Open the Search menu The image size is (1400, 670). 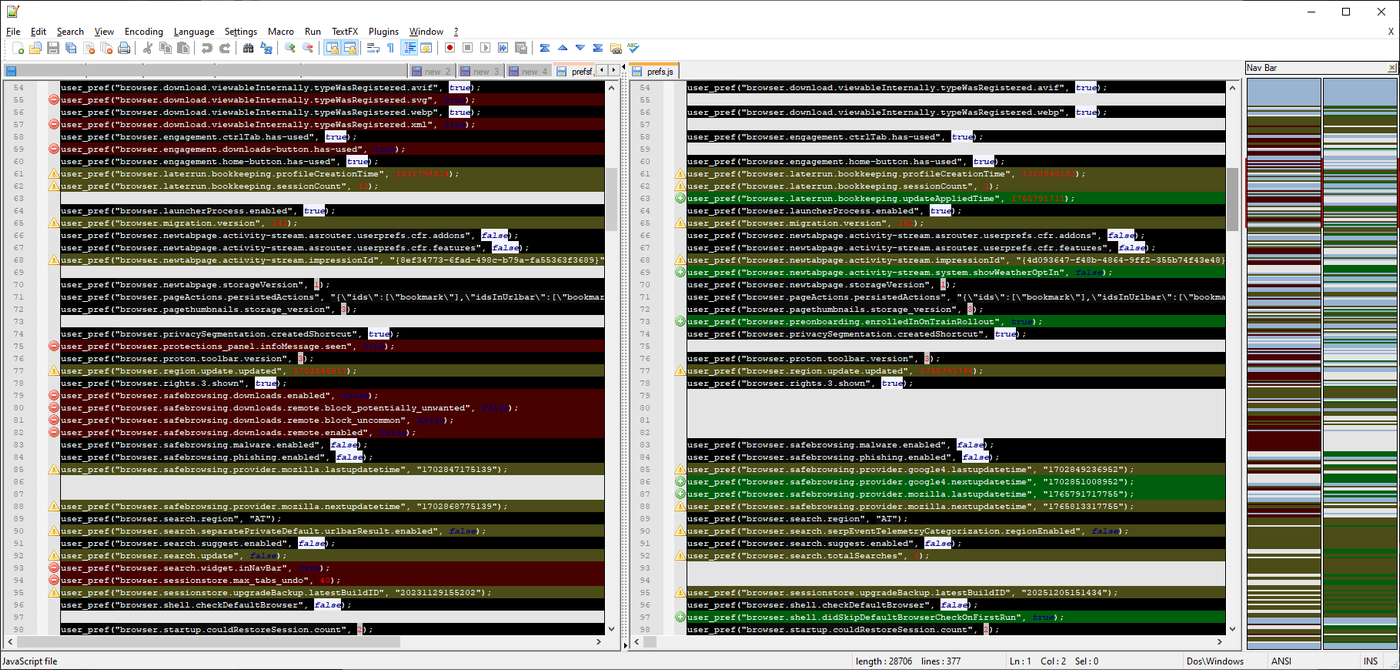(70, 32)
